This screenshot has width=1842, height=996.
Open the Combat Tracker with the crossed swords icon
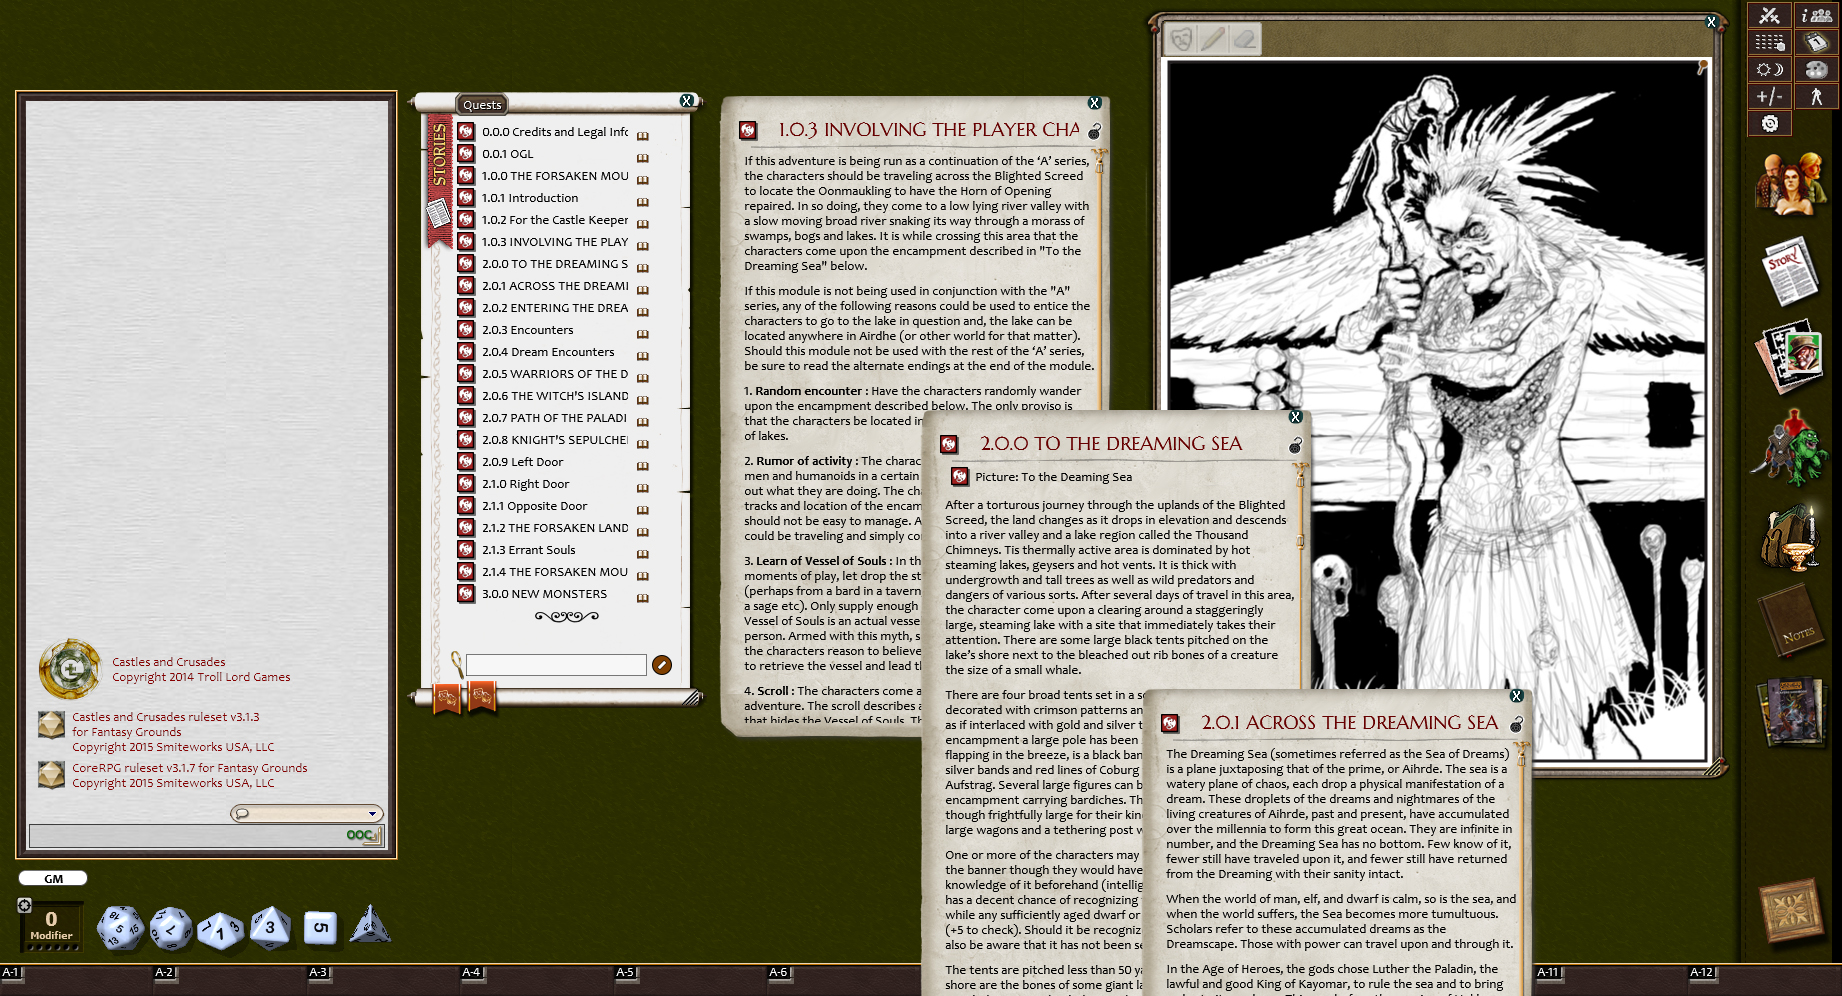1769,16
